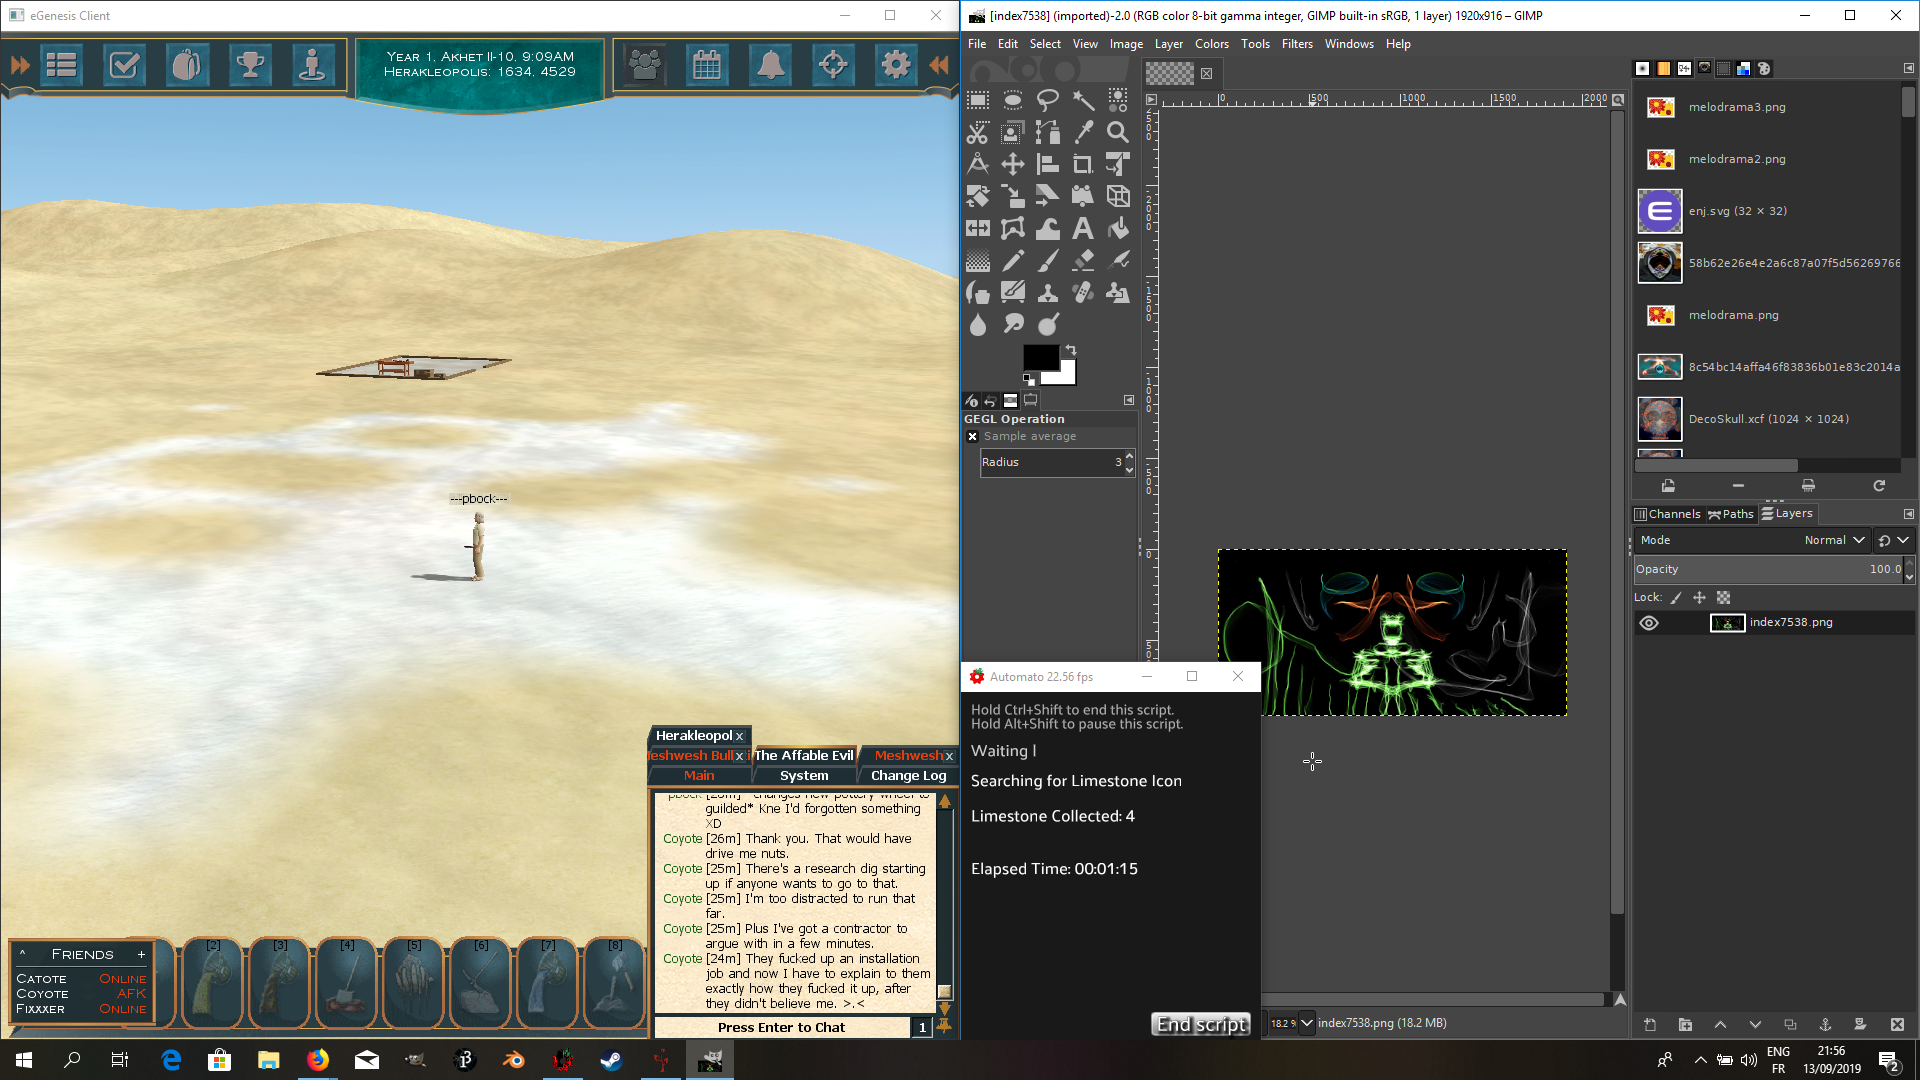Open Firefox from the Windows taskbar

[318, 1060]
